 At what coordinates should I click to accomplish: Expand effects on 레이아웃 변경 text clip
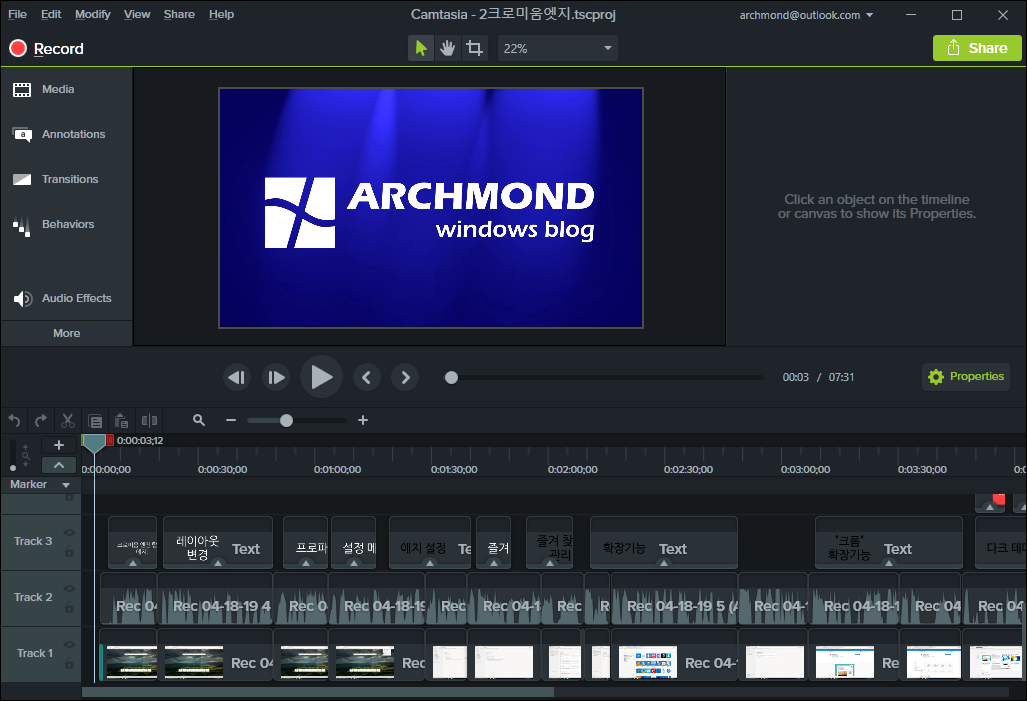pos(218,563)
